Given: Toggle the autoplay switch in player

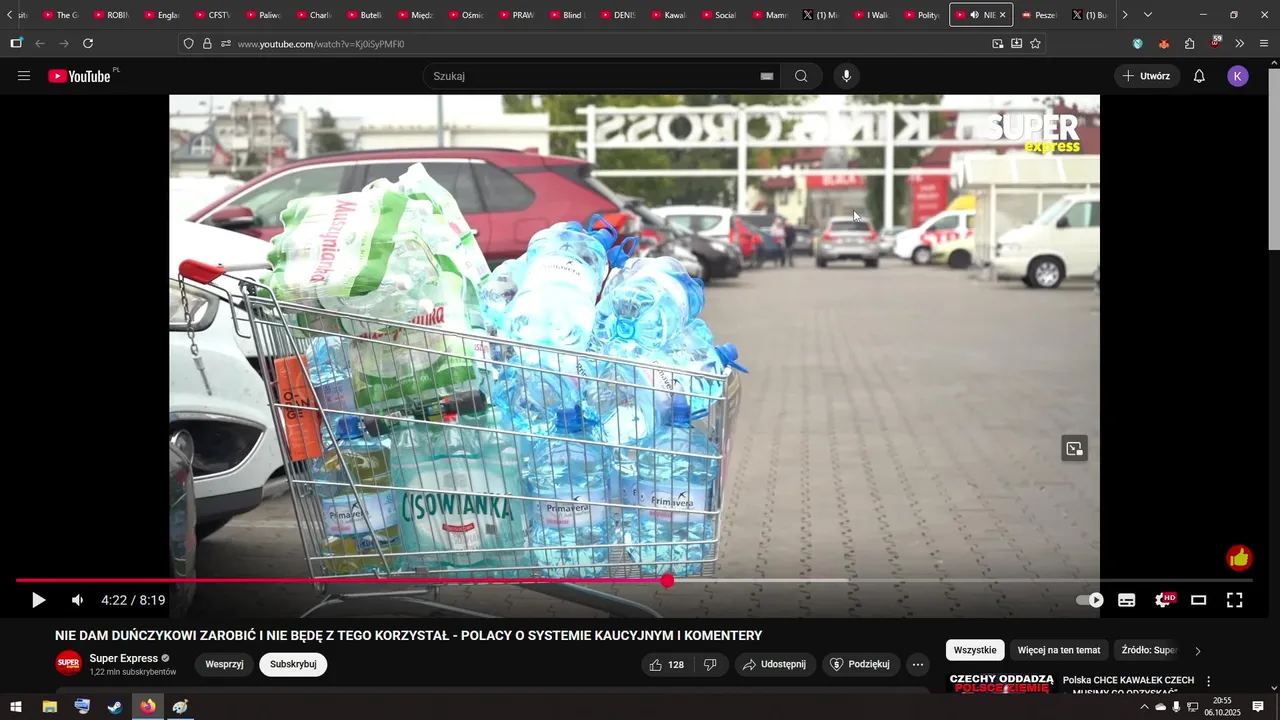Looking at the screenshot, I should [x=1090, y=600].
